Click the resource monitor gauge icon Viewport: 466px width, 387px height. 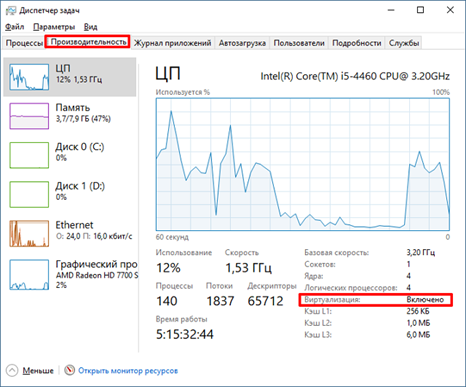click(69, 370)
